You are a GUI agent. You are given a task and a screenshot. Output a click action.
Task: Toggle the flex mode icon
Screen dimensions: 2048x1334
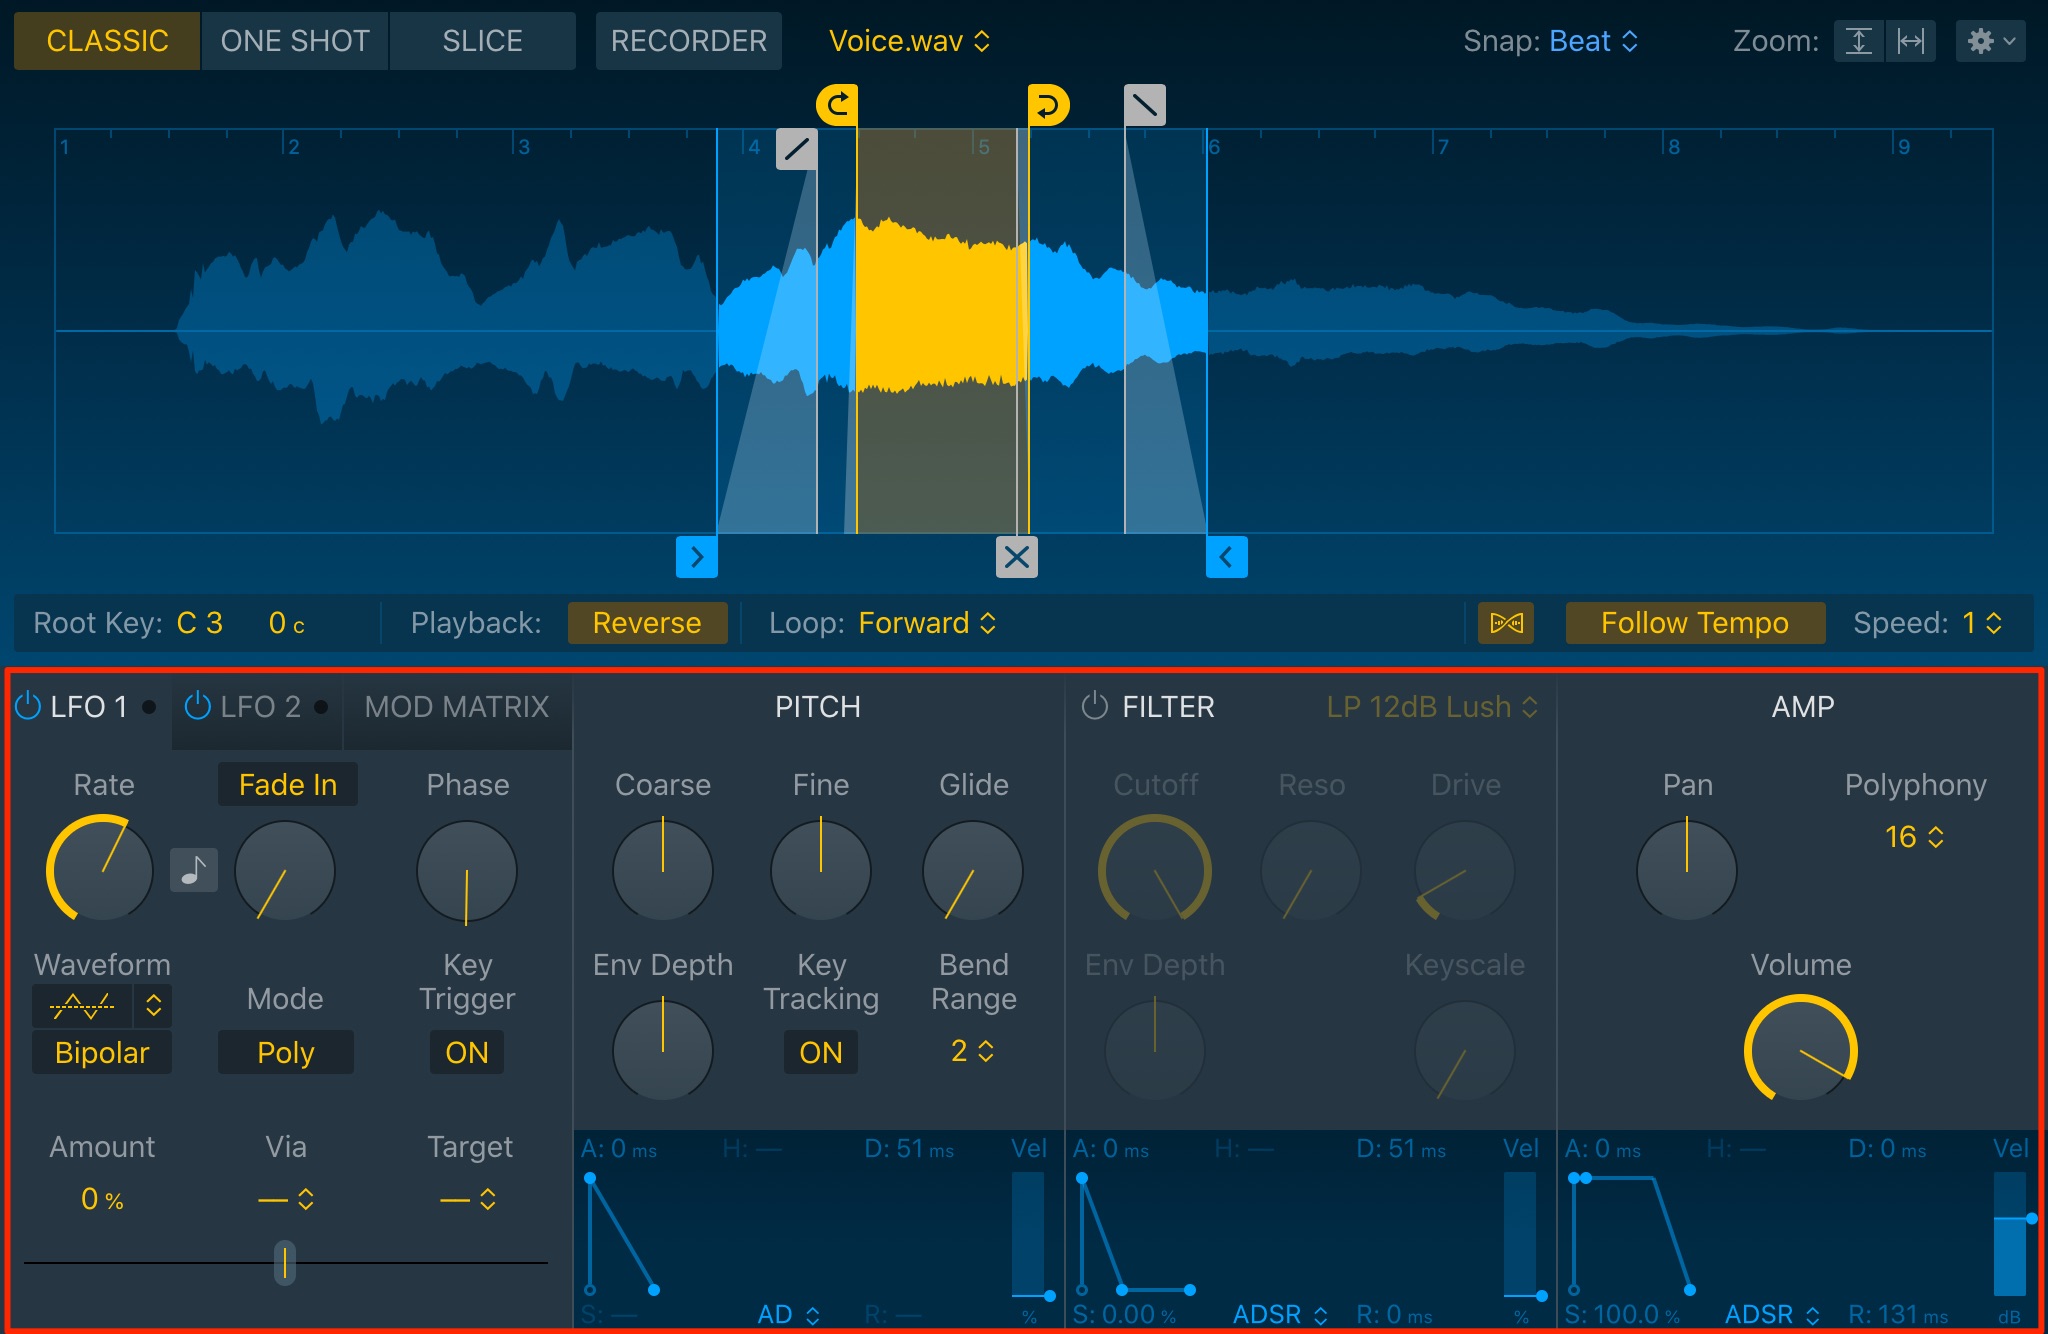(x=1506, y=623)
